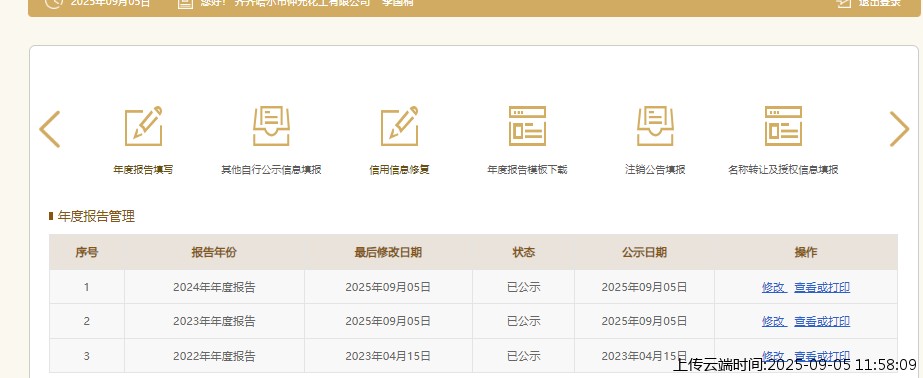Screen dimensions: 923x378
Task: Click the 状态 column header
Action: [x=523, y=253]
